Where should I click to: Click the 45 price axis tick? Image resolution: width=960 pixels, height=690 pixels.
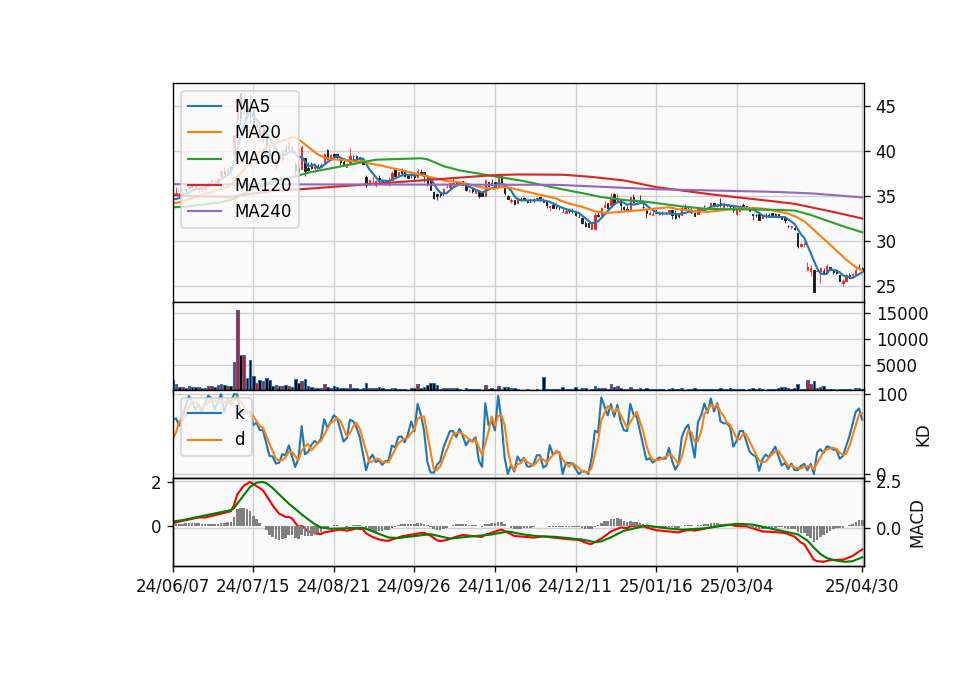tap(885, 107)
